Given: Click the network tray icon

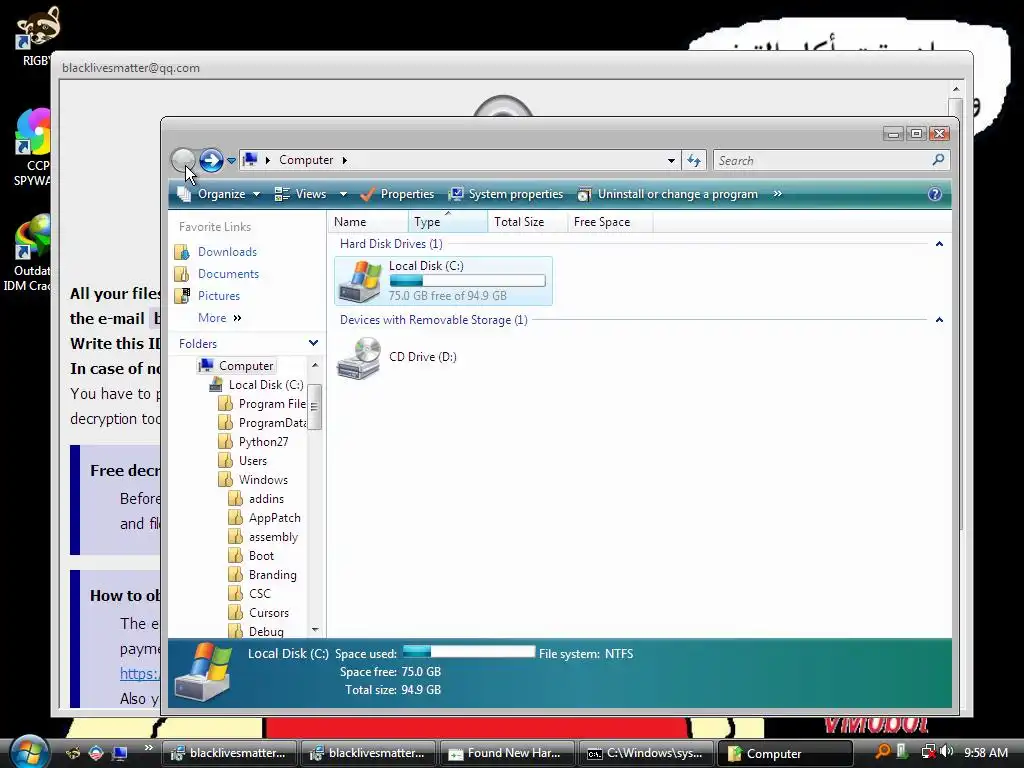Looking at the screenshot, I should coord(927,752).
